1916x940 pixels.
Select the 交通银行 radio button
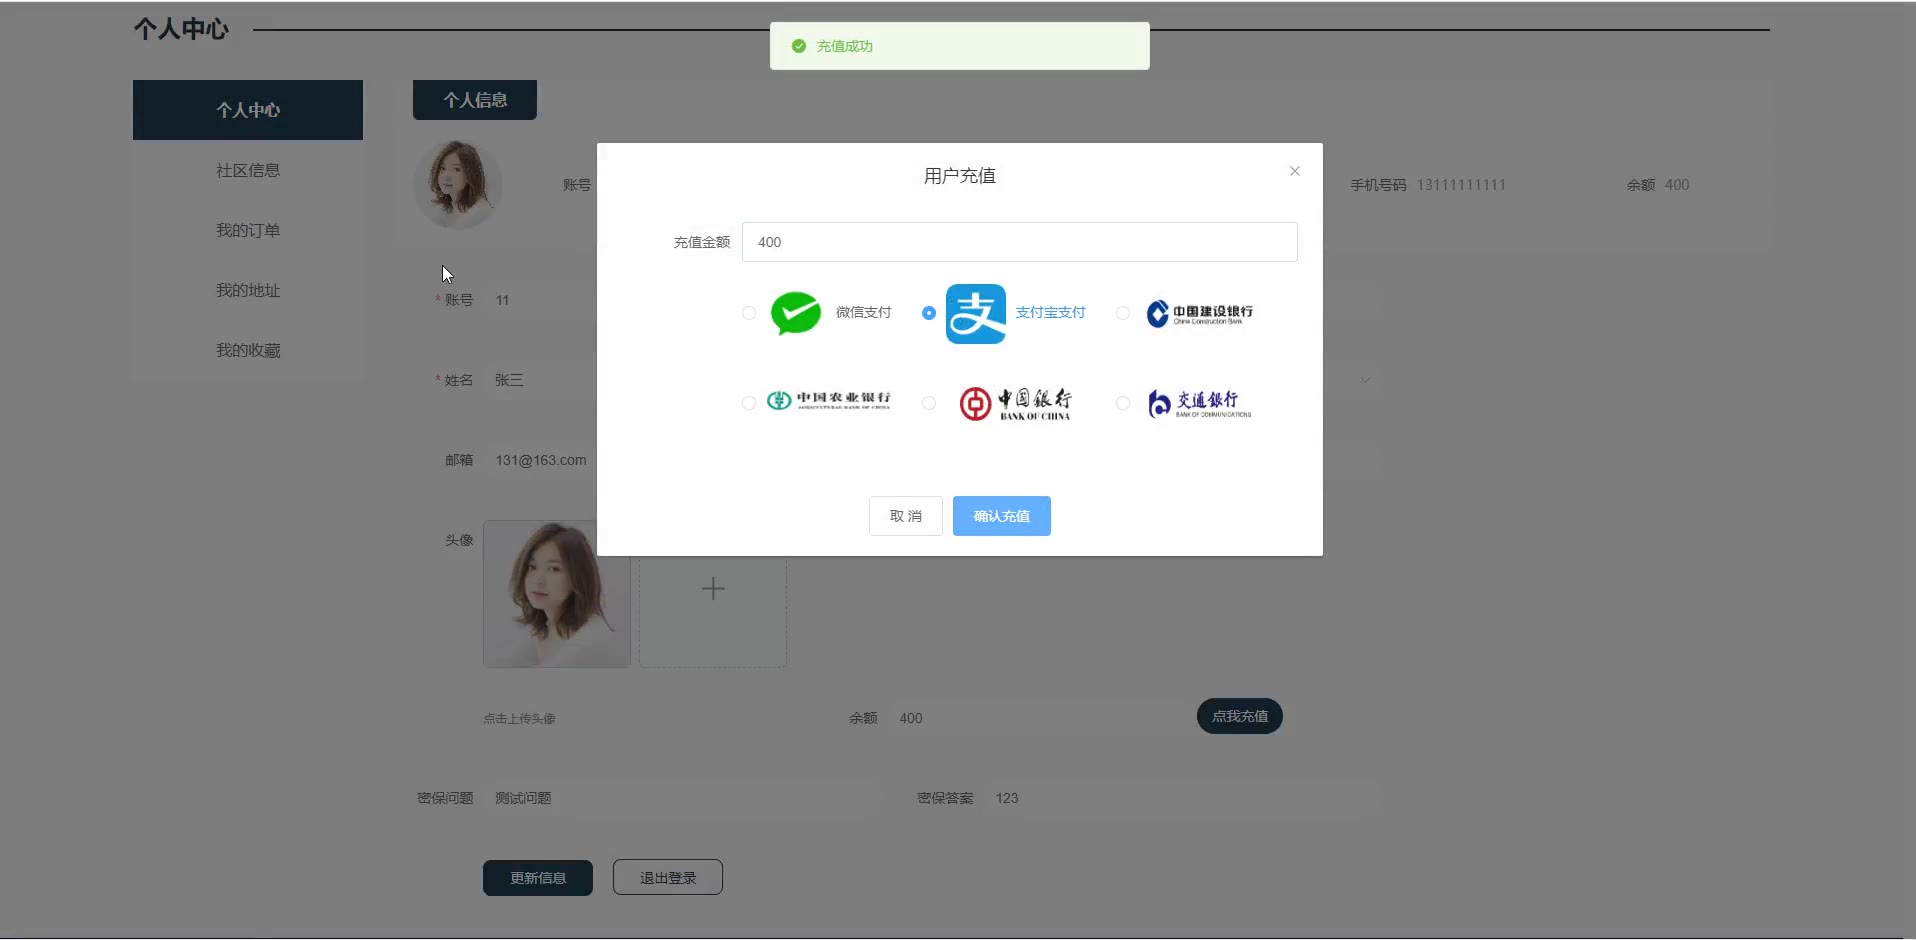click(x=1123, y=403)
